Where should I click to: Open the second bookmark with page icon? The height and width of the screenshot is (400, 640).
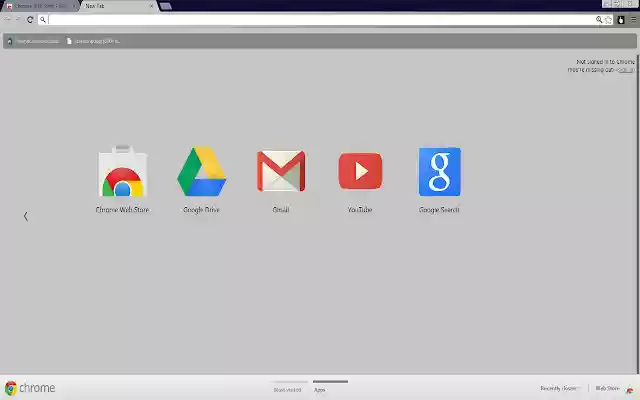point(93,41)
